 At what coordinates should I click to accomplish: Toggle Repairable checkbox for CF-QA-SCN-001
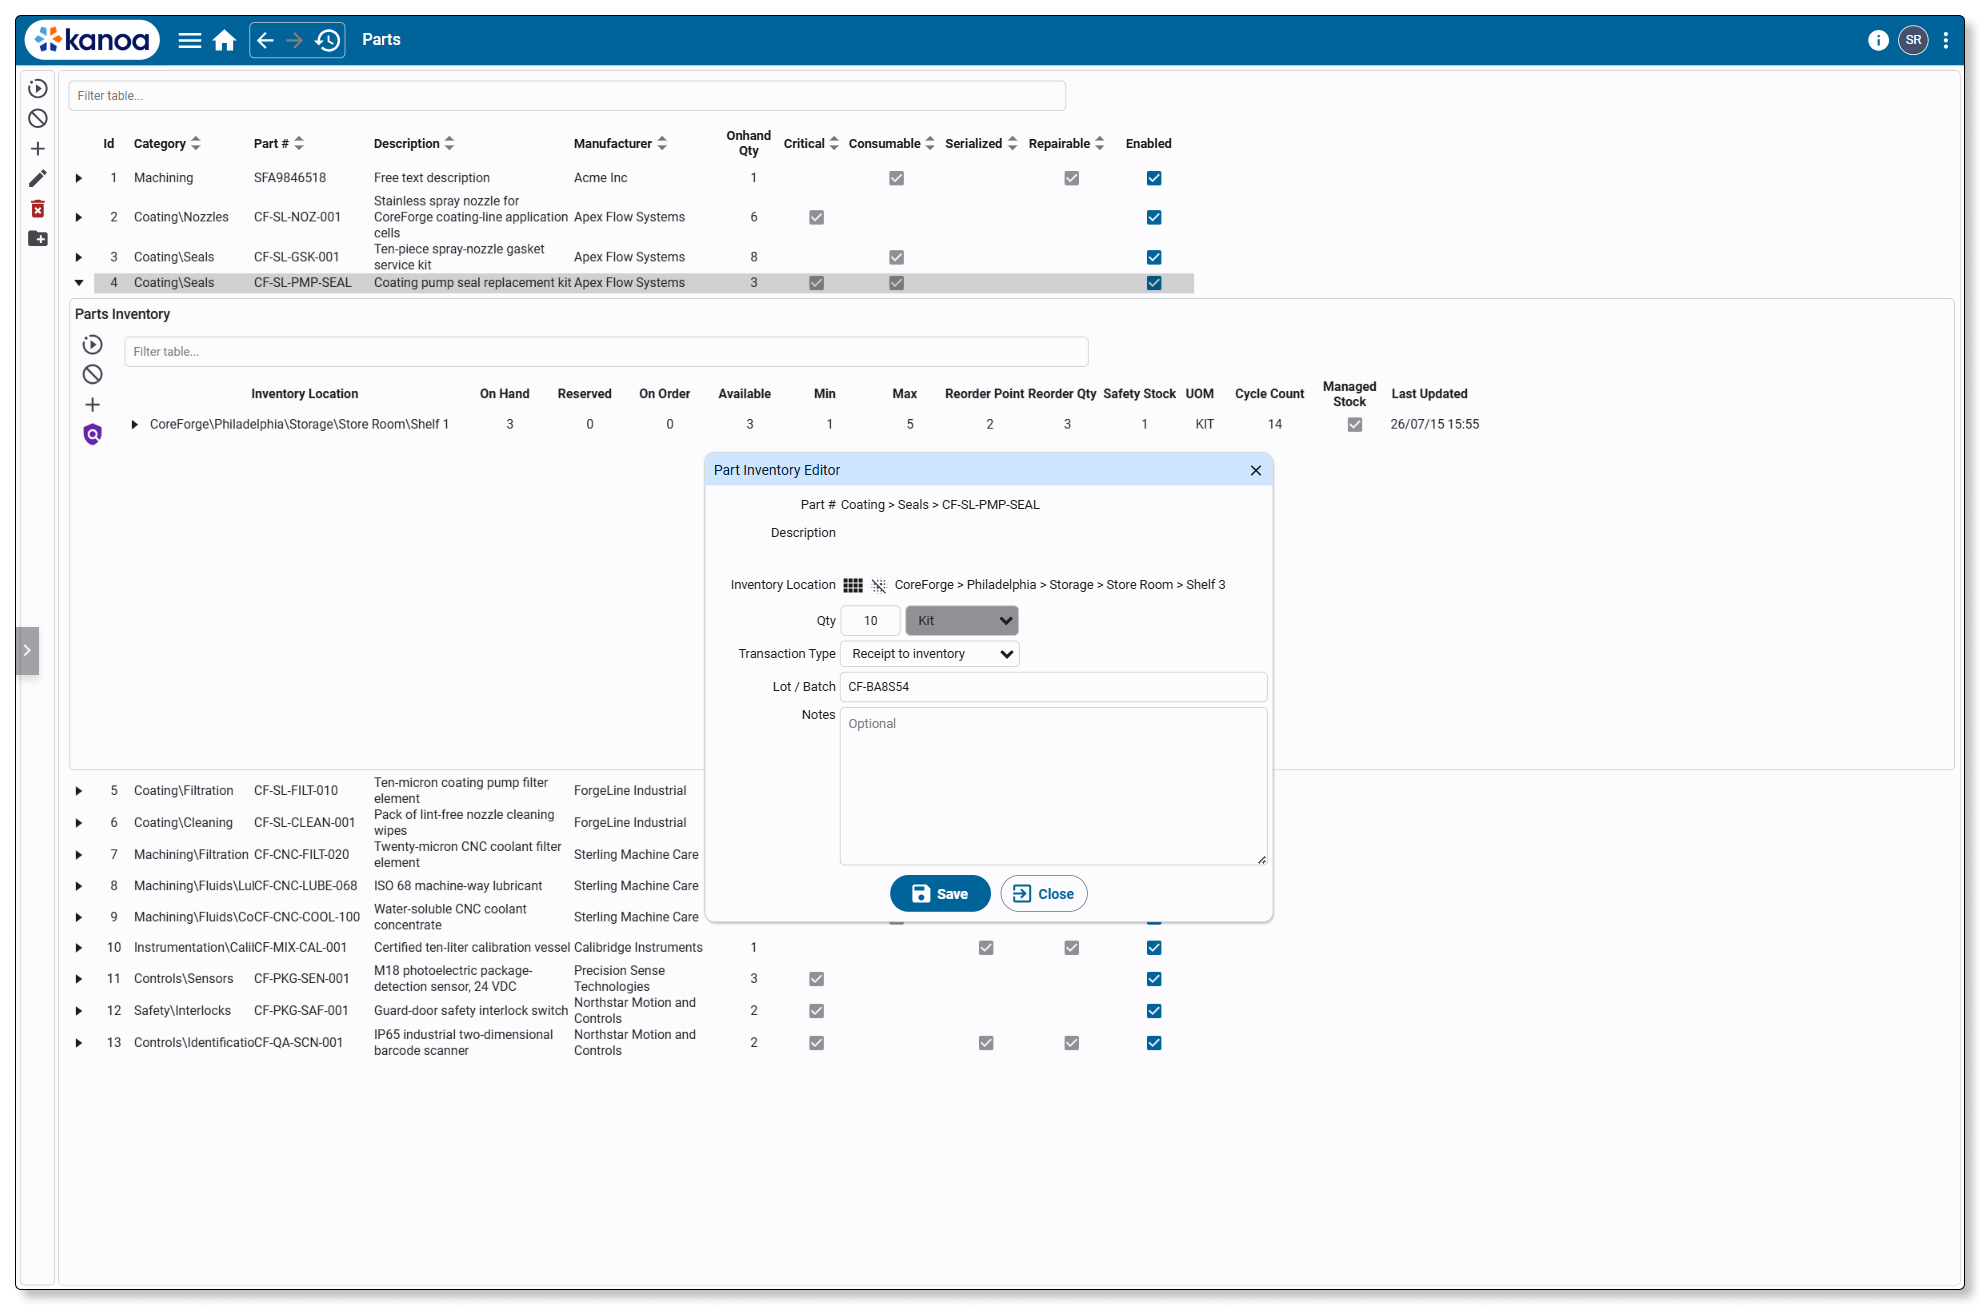(1072, 1043)
